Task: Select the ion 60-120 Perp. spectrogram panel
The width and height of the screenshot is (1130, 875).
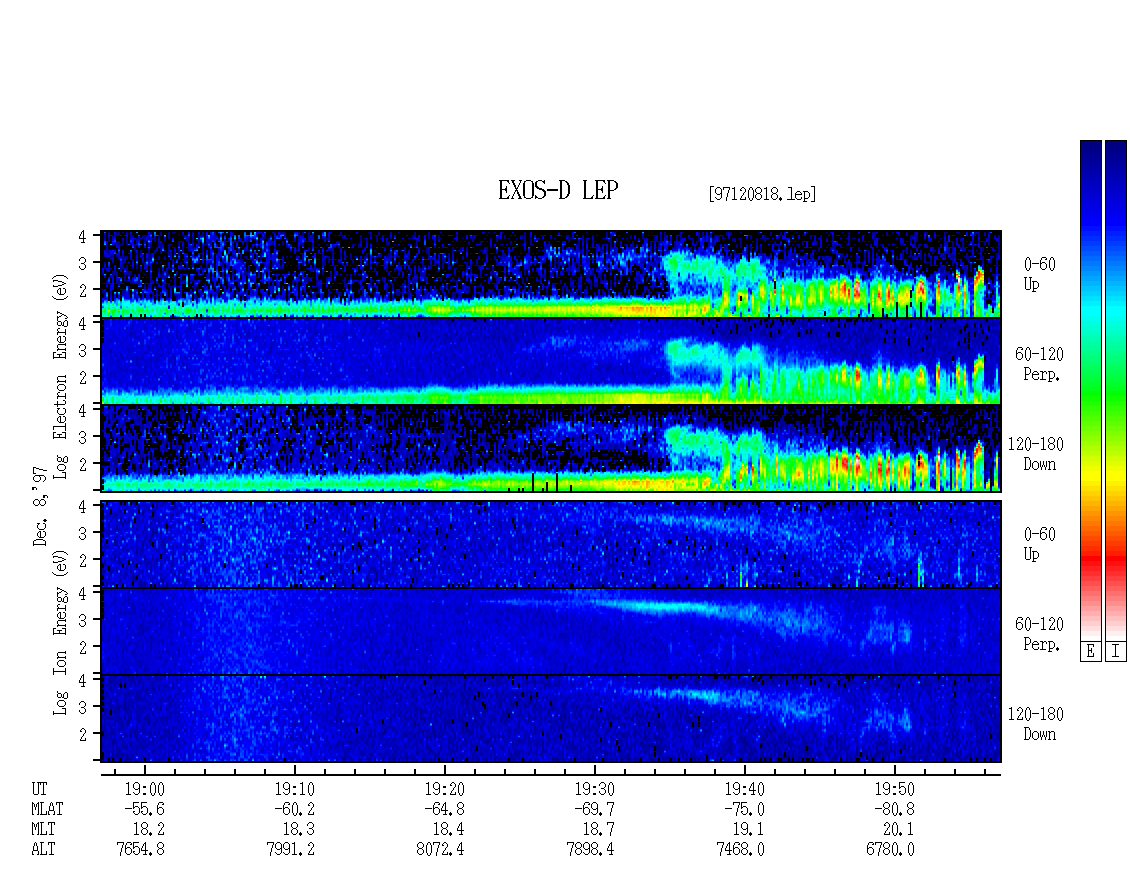Action: pyautogui.click(x=551, y=631)
